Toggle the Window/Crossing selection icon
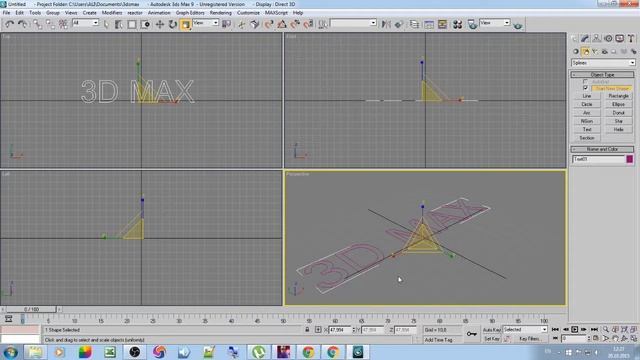Image resolution: width=640 pixels, height=360 pixels. click(145, 24)
